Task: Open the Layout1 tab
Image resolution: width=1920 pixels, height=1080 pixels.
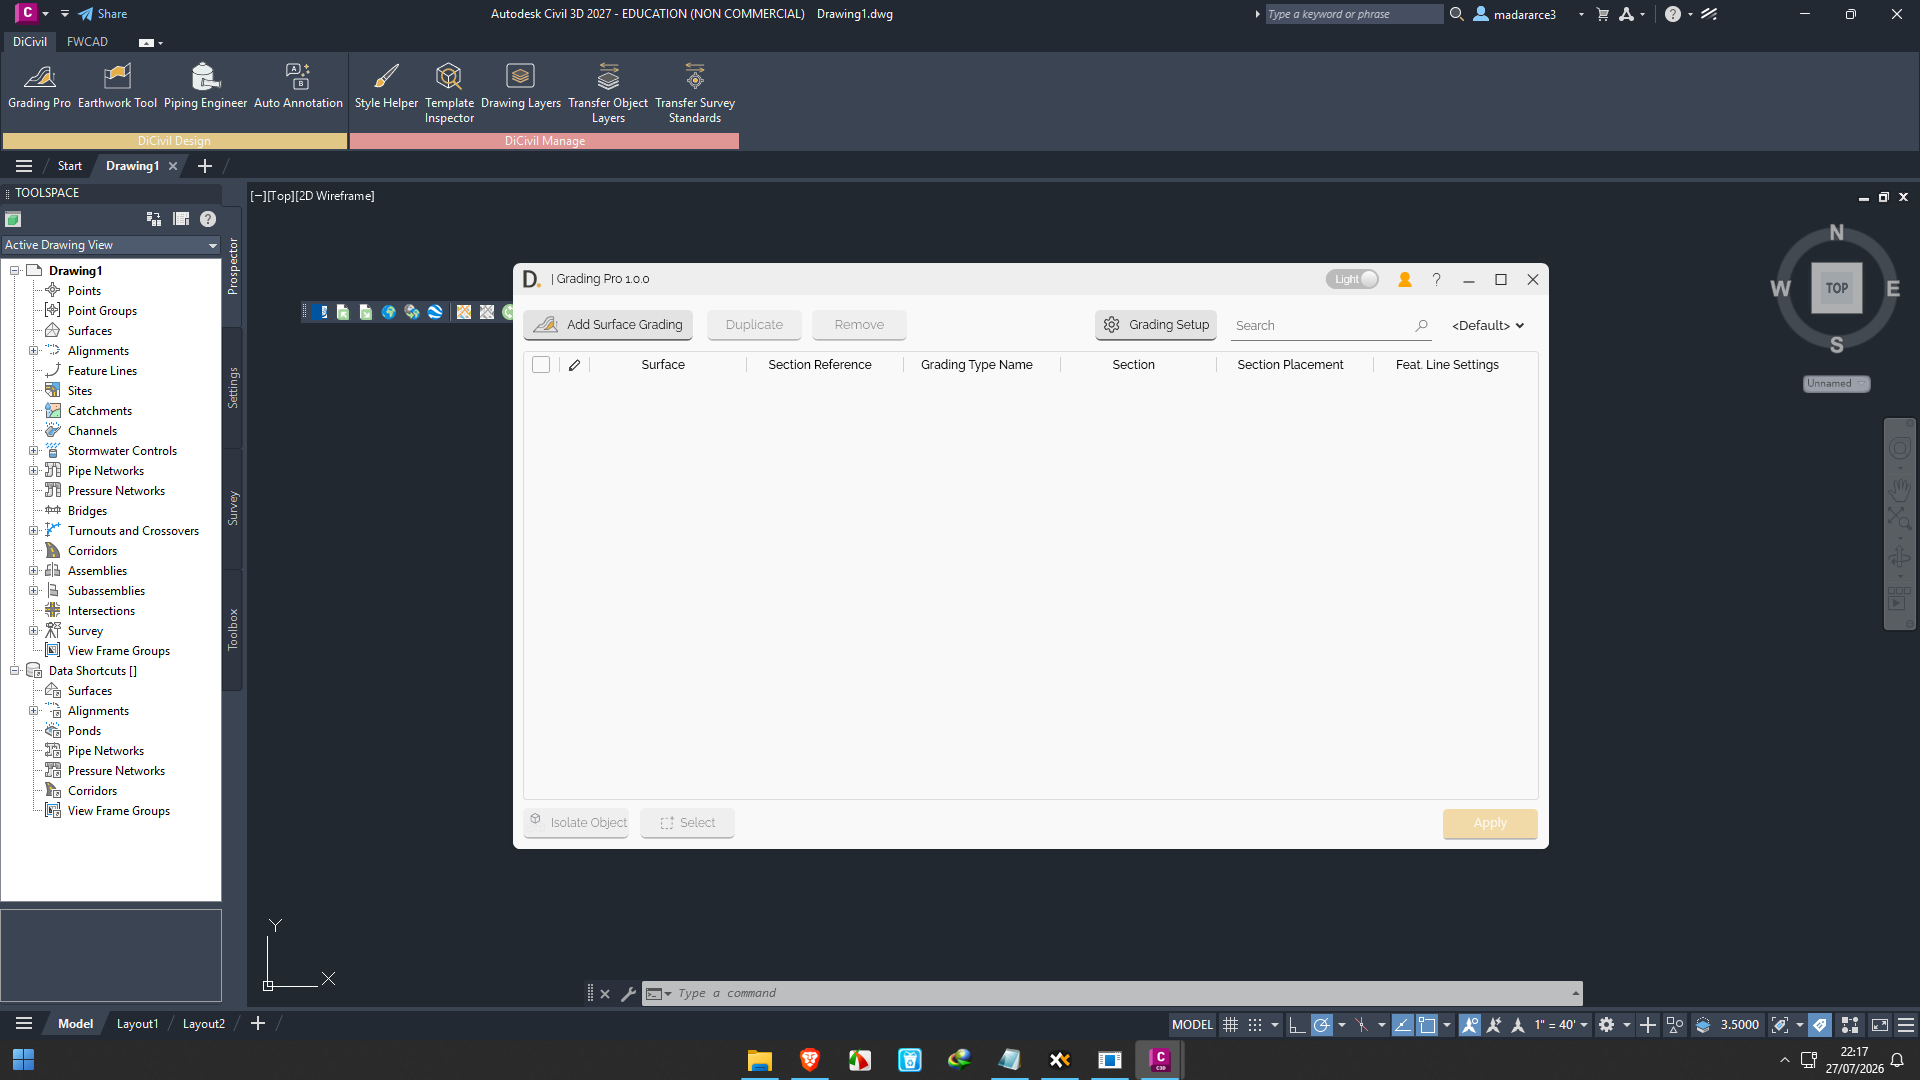Action: coord(137,1024)
